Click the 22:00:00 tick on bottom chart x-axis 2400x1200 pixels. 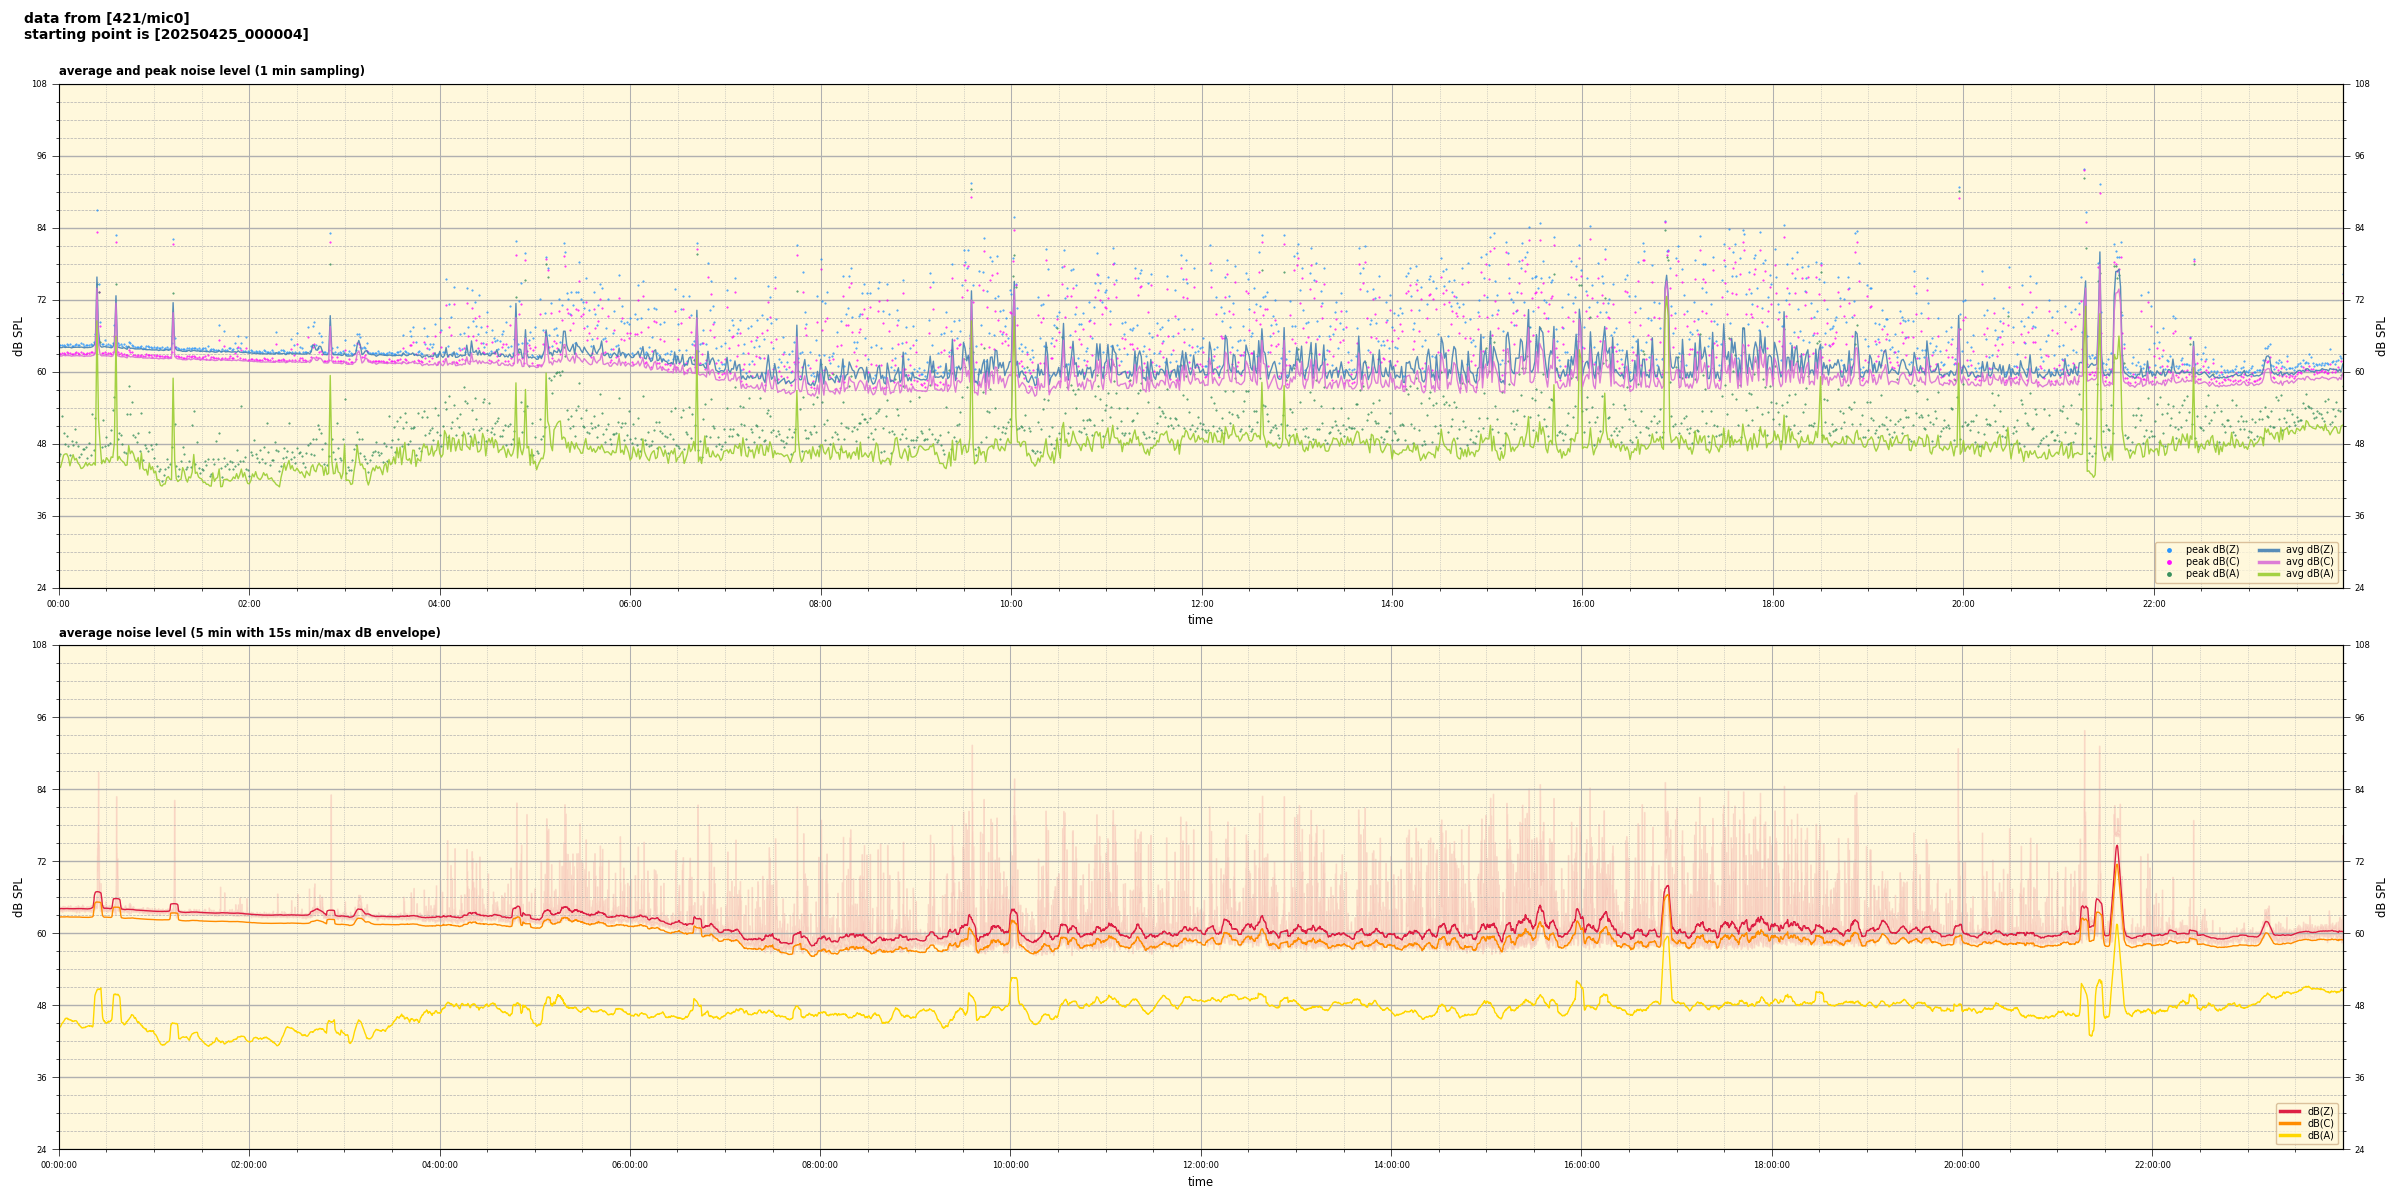coord(2152,1165)
